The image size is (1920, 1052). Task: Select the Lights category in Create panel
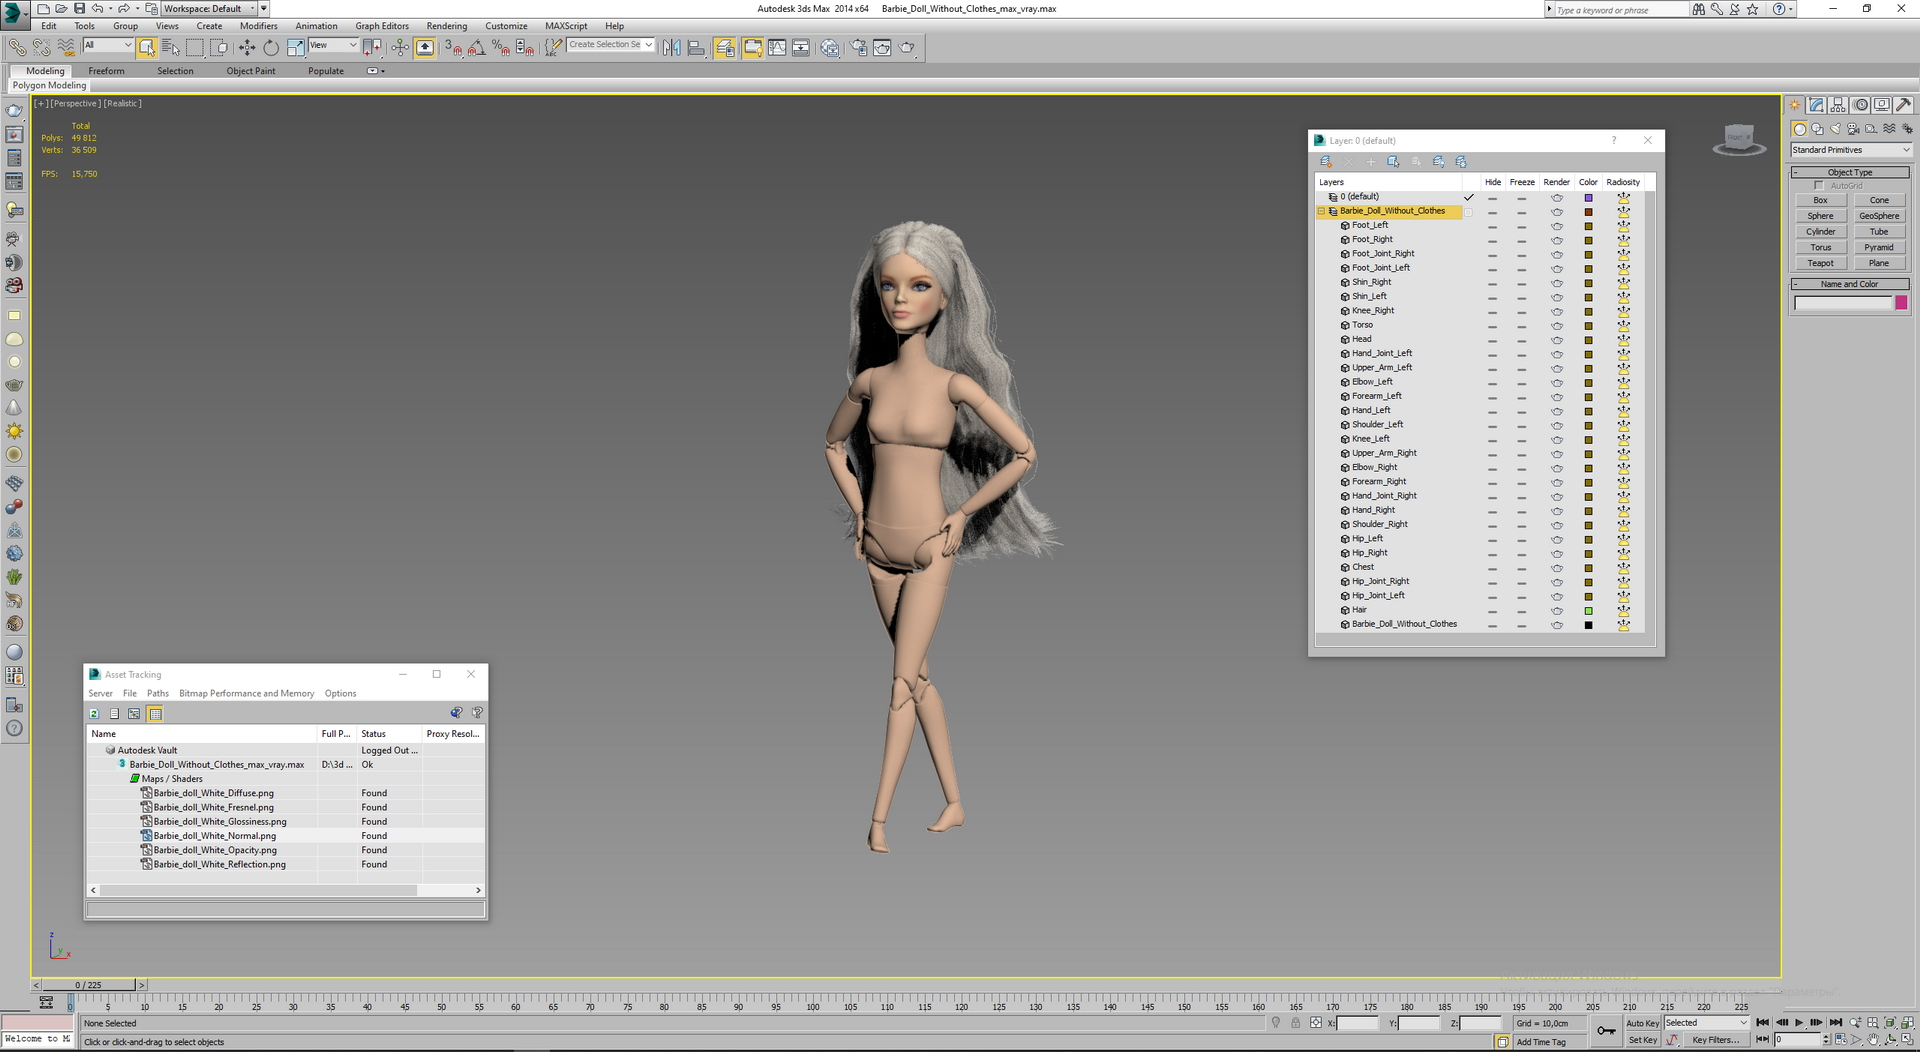point(1835,129)
